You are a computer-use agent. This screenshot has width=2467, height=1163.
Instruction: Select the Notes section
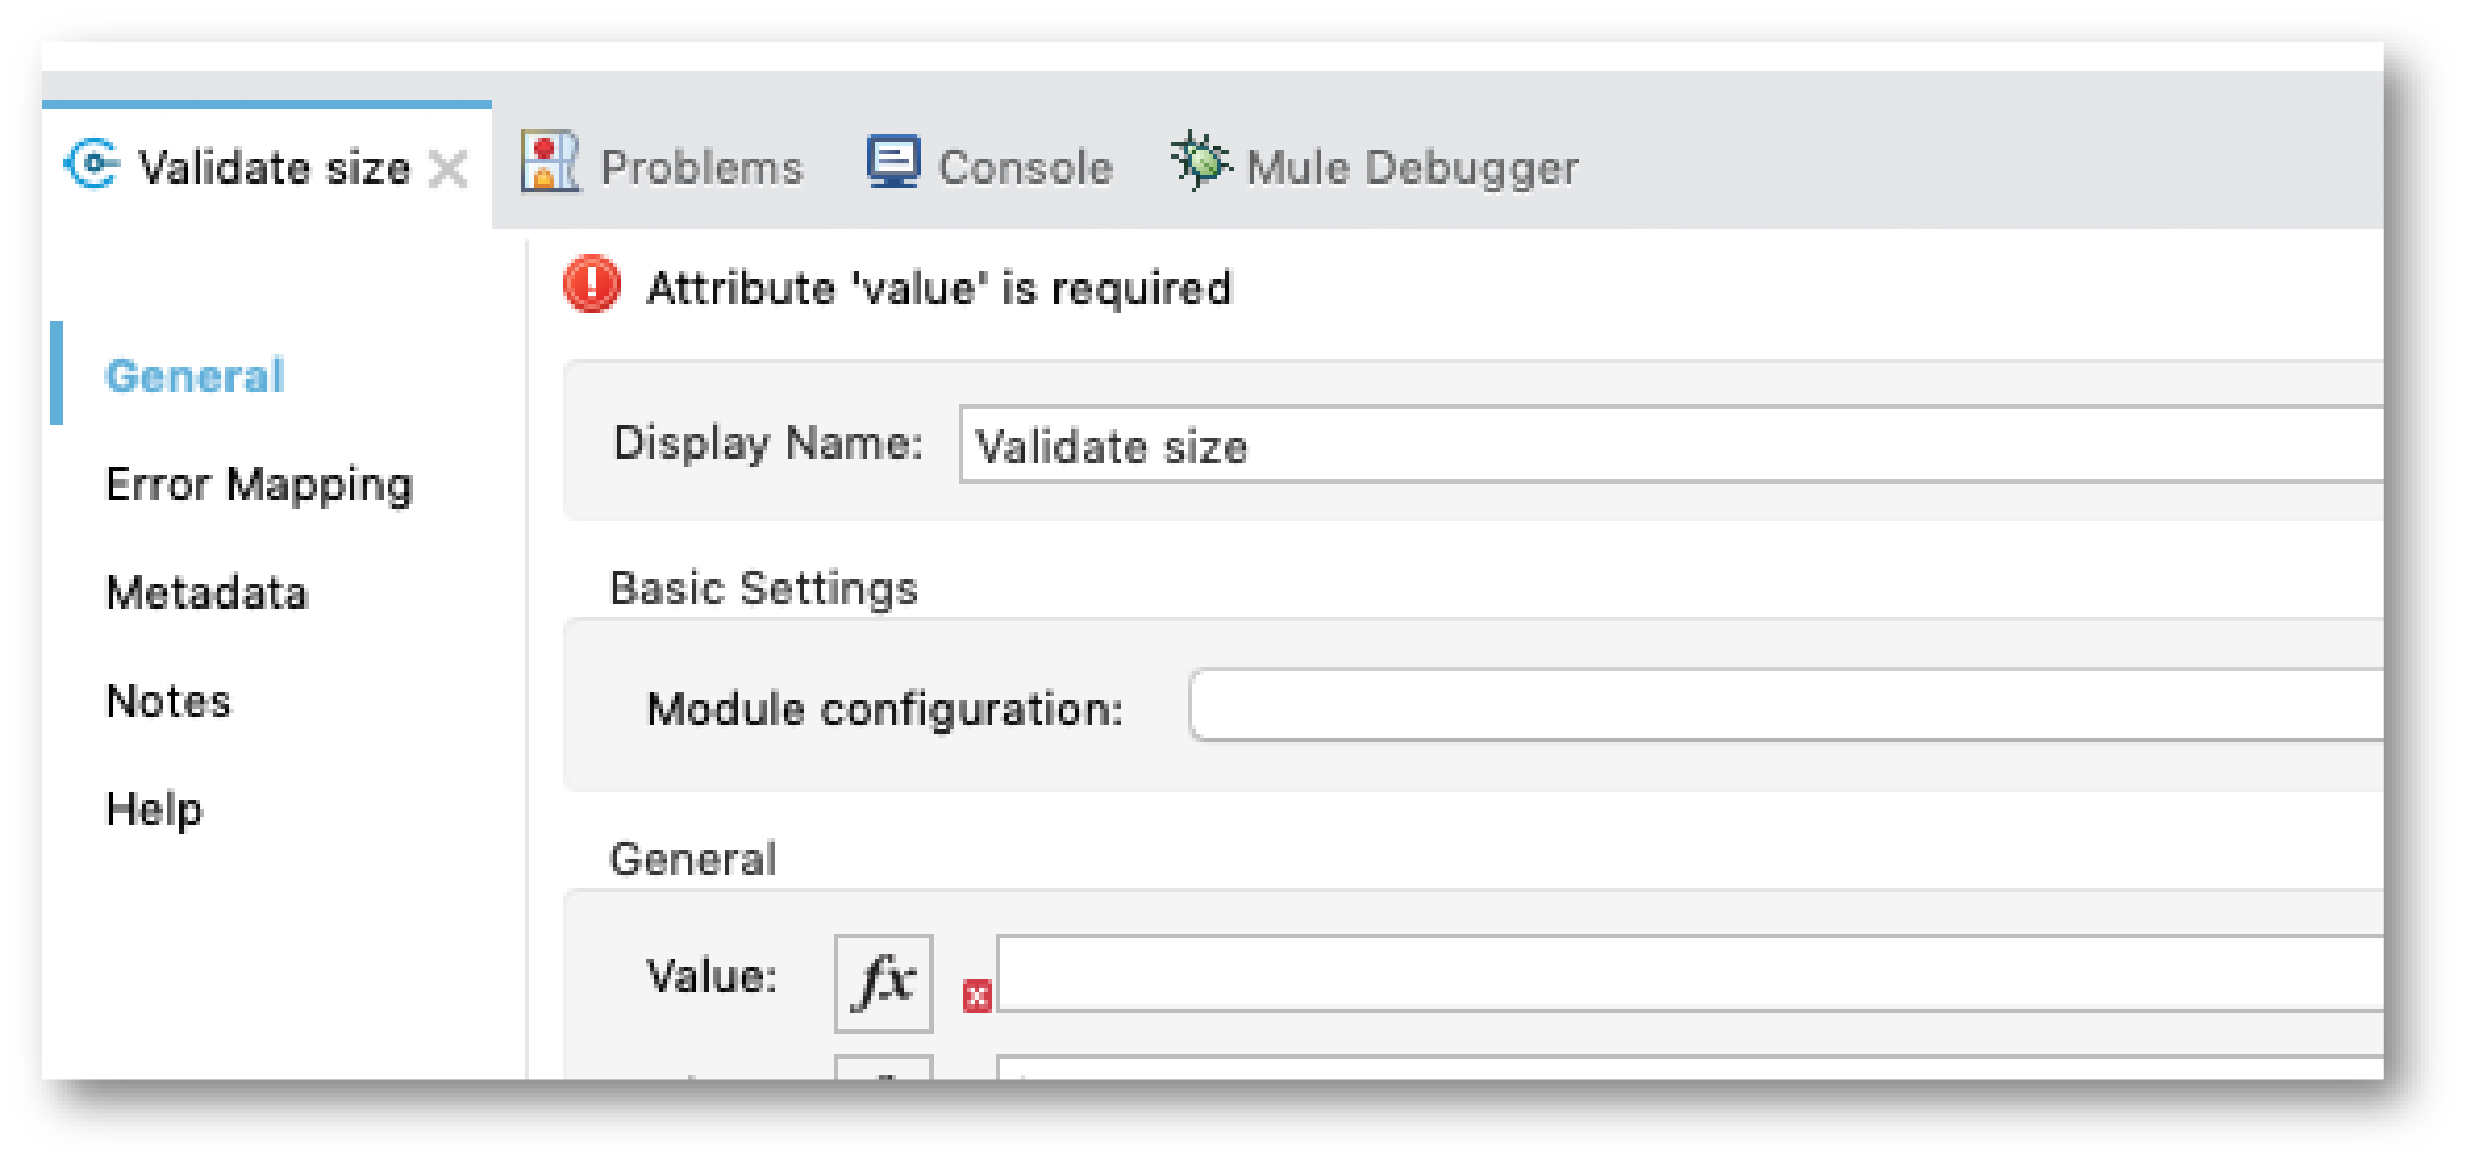point(169,702)
